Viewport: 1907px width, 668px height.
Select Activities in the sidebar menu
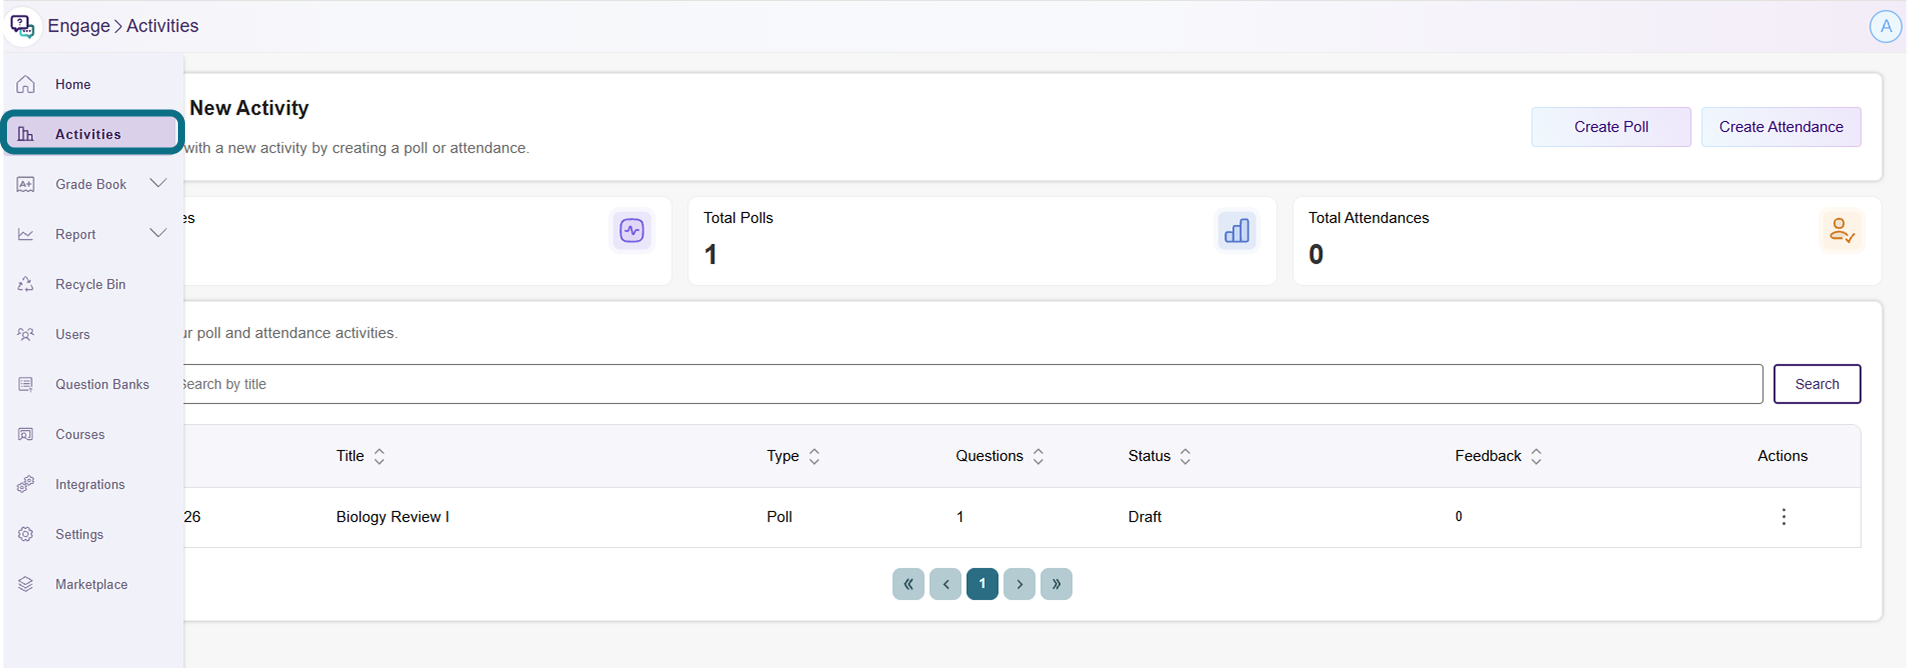pyautogui.click(x=92, y=133)
